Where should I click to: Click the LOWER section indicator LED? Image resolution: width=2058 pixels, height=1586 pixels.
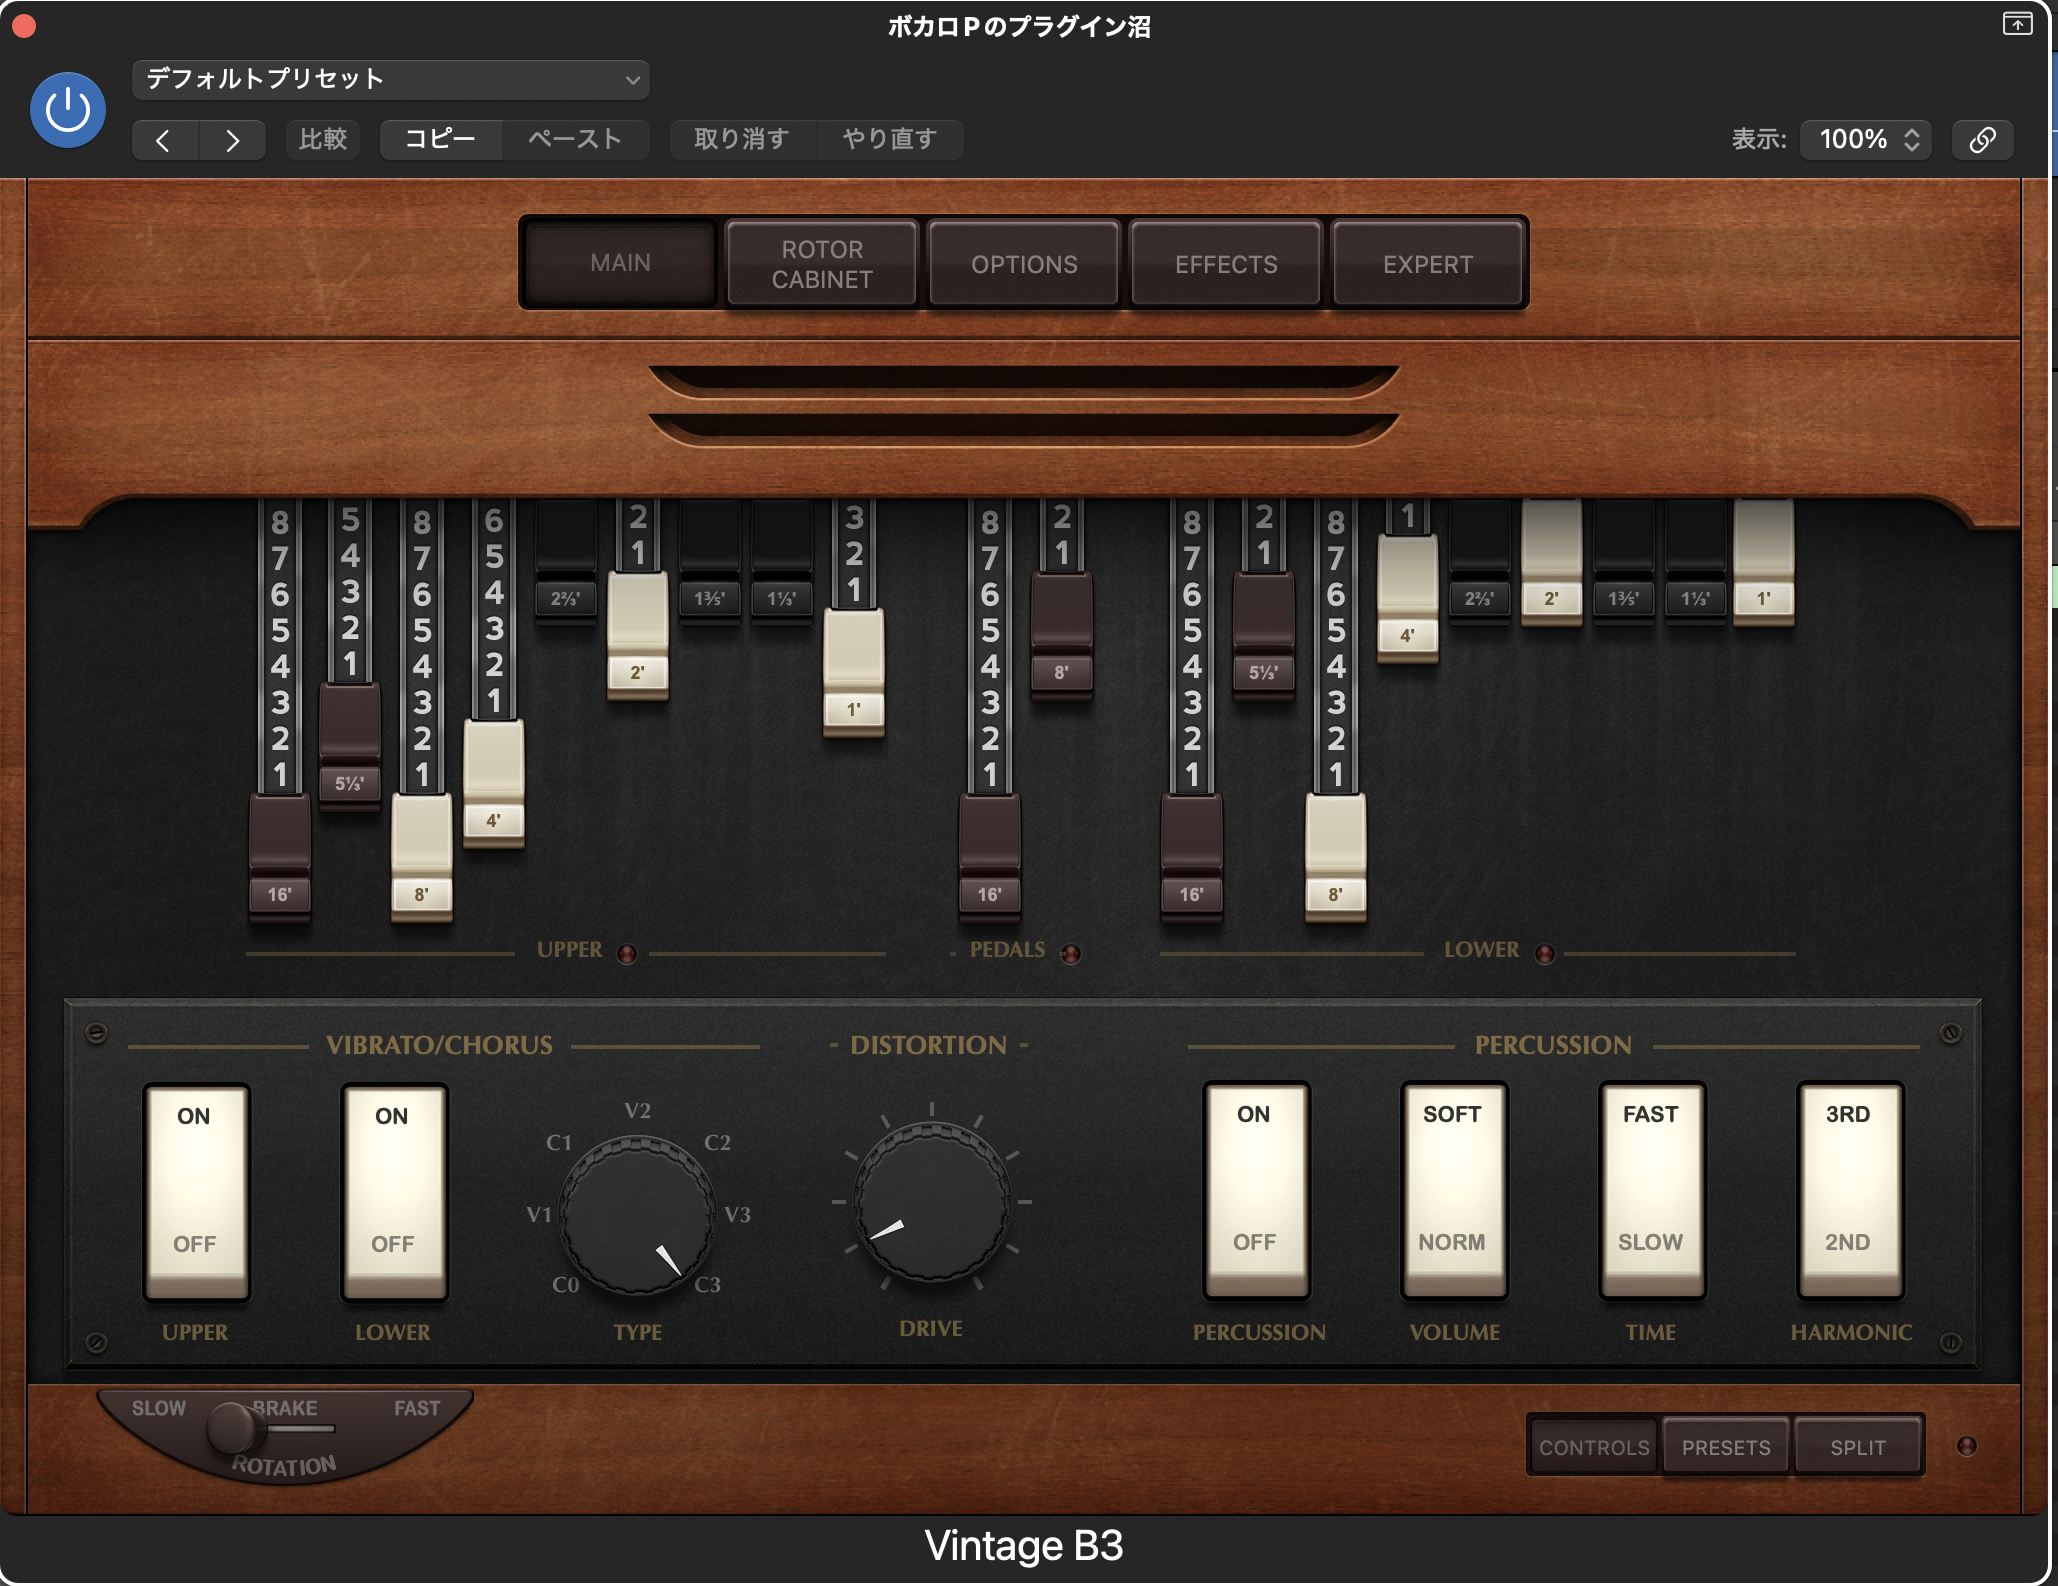(x=1545, y=953)
